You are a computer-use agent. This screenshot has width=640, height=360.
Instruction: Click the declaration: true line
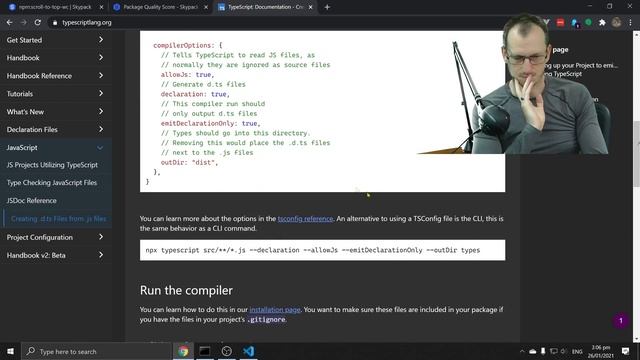point(195,94)
